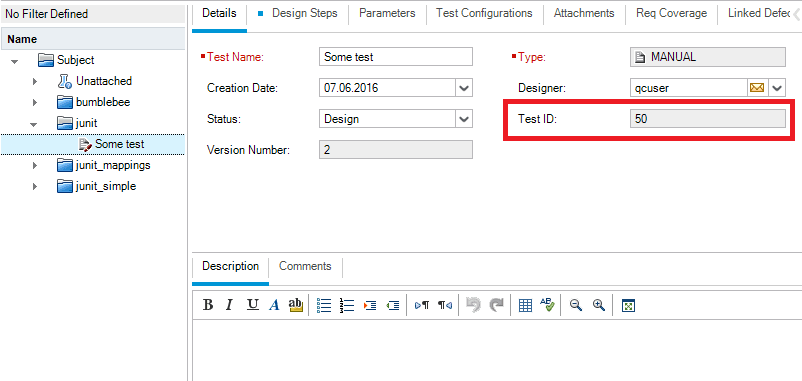
Task: Open the Req Coverage tab
Action: point(672,13)
